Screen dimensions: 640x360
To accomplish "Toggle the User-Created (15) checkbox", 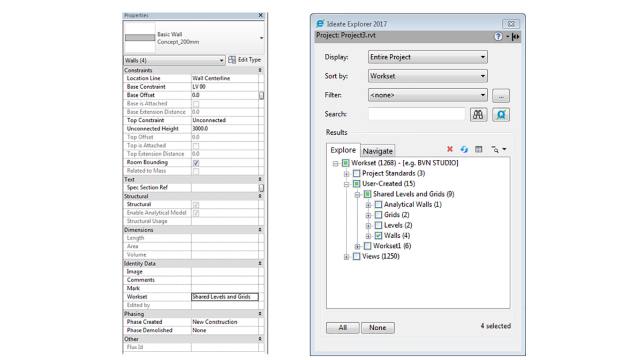I will pos(356,184).
